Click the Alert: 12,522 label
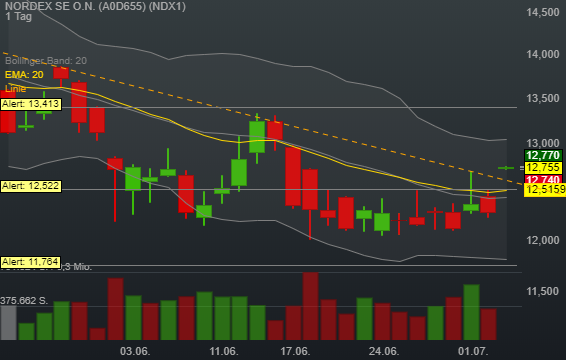The image size is (566, 360). click(31, 186)
